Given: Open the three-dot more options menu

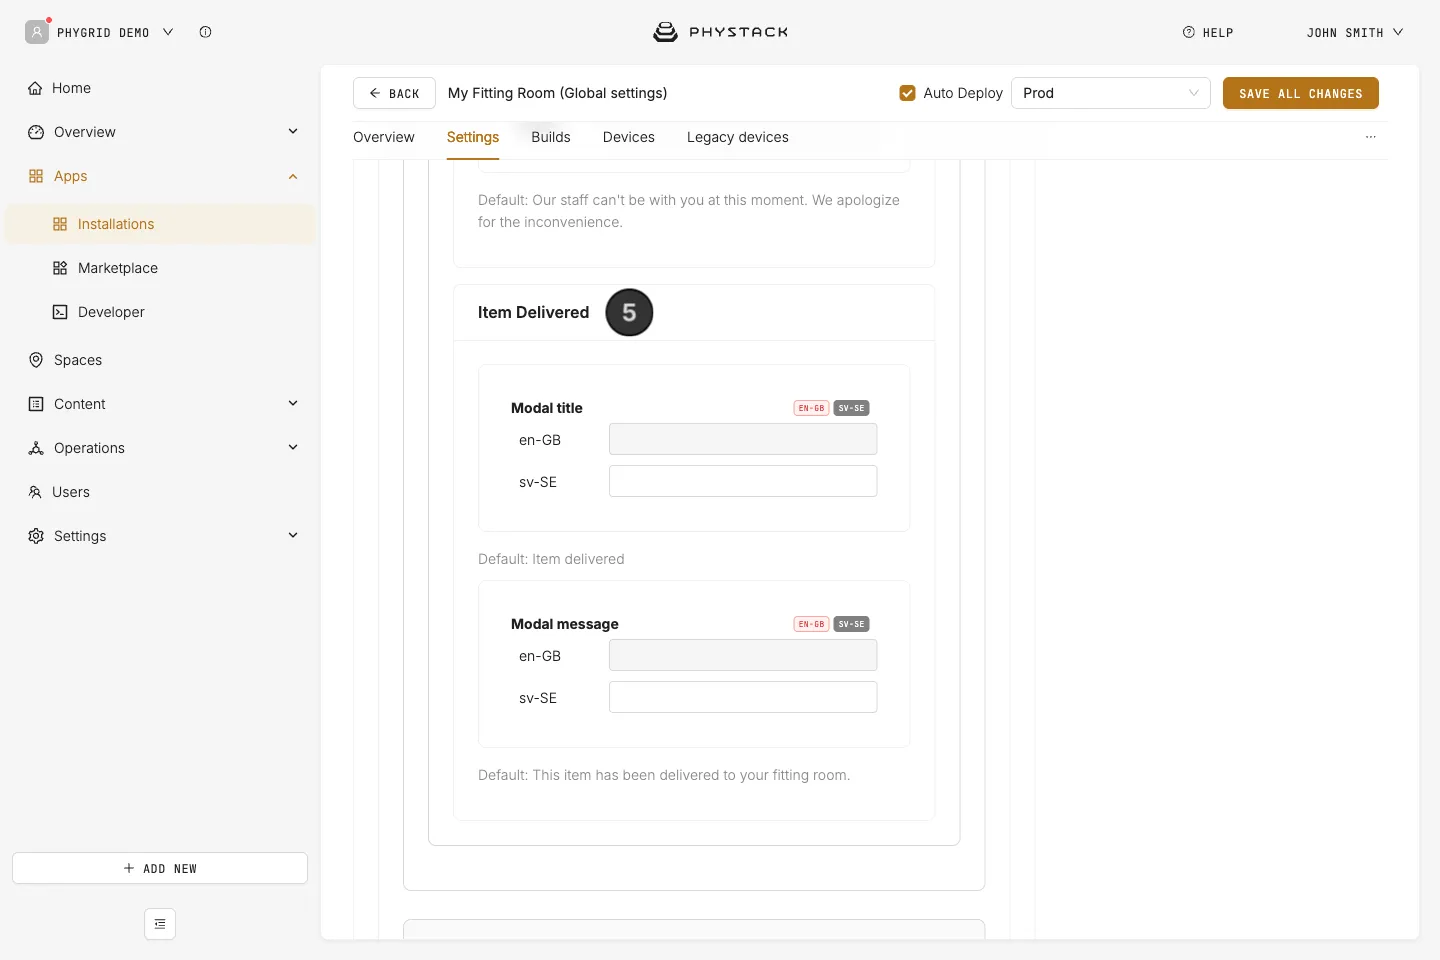Looking at the screenshot, I should tap(1371, 137).
